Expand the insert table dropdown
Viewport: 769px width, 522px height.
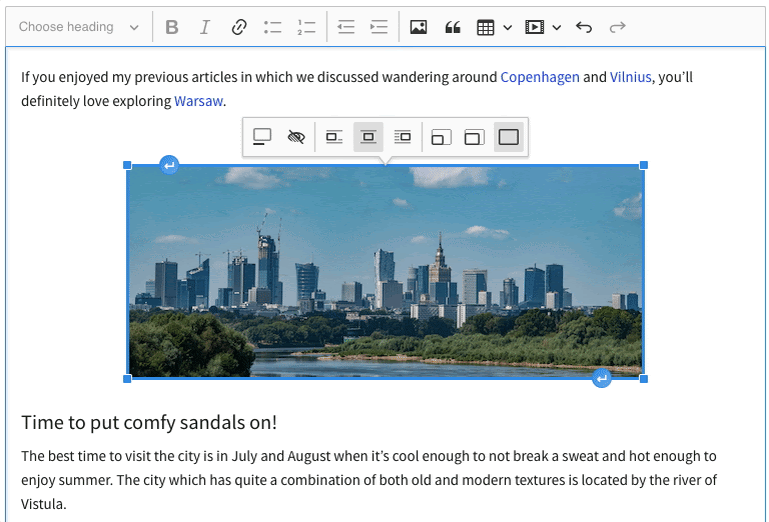508,27
